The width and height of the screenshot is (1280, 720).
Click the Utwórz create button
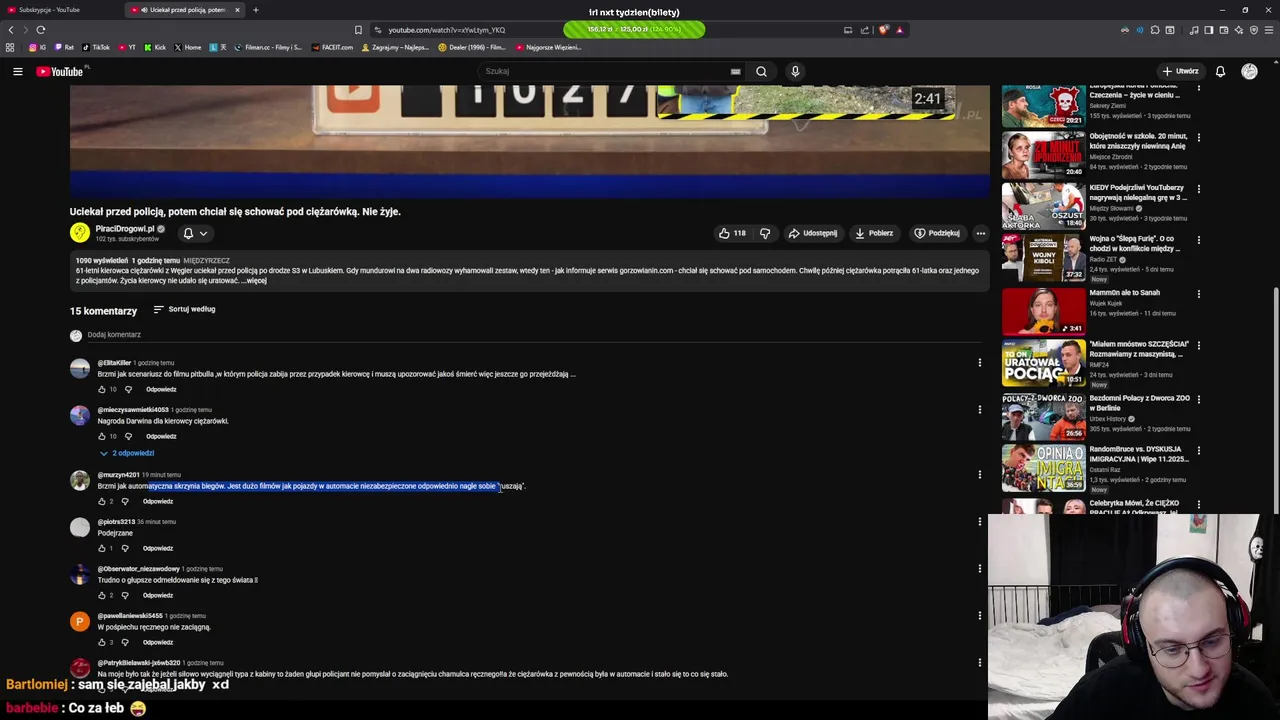1180,71
